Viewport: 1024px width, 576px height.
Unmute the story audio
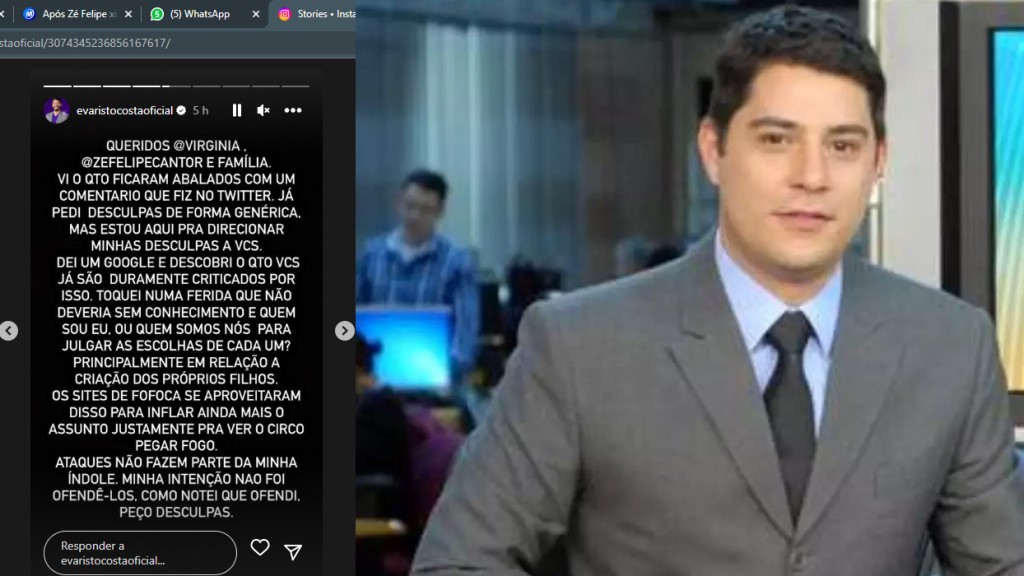pos(263,110)
